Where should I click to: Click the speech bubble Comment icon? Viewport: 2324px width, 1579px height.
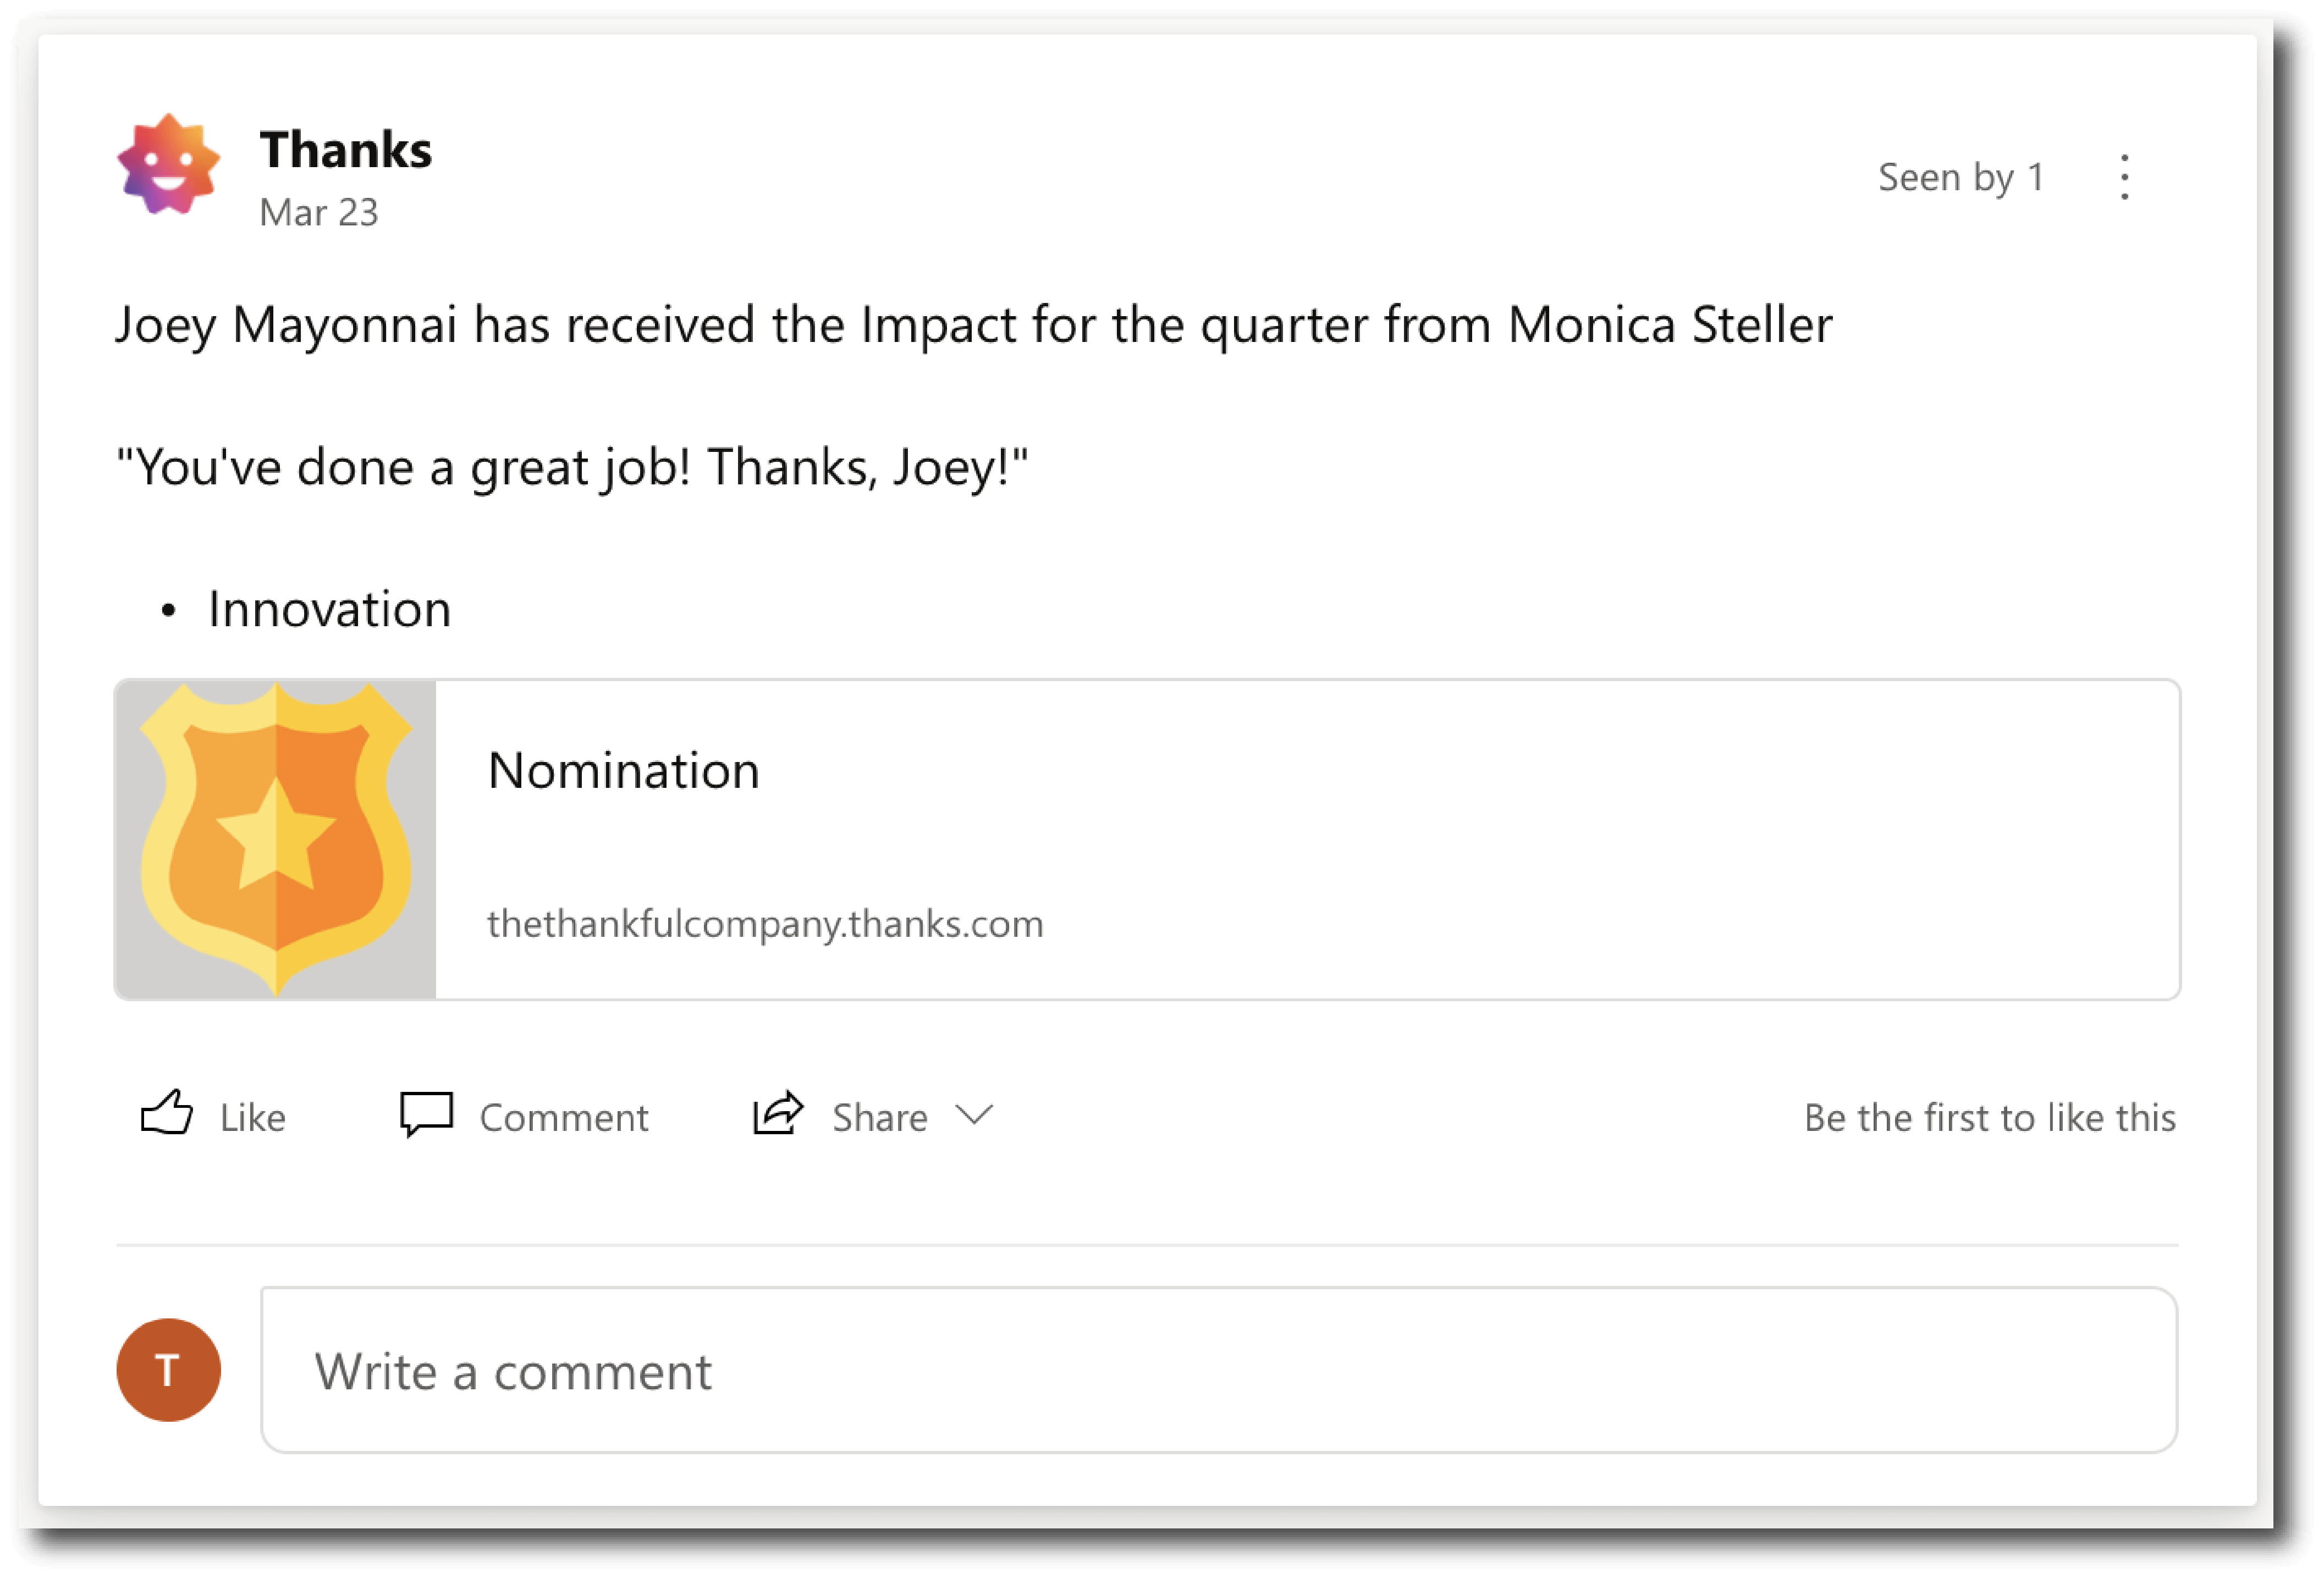pos(427,1114)
